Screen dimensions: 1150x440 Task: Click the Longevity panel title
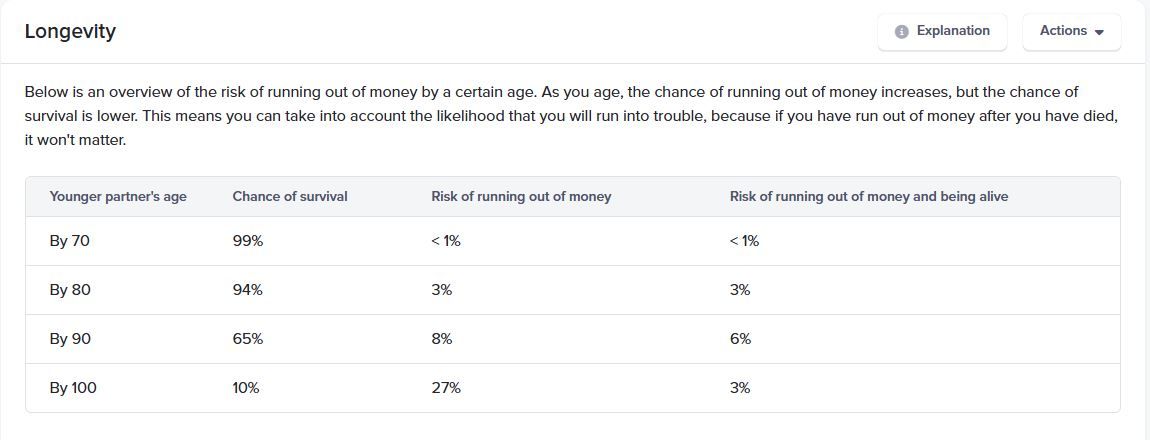tap(70, 32)
